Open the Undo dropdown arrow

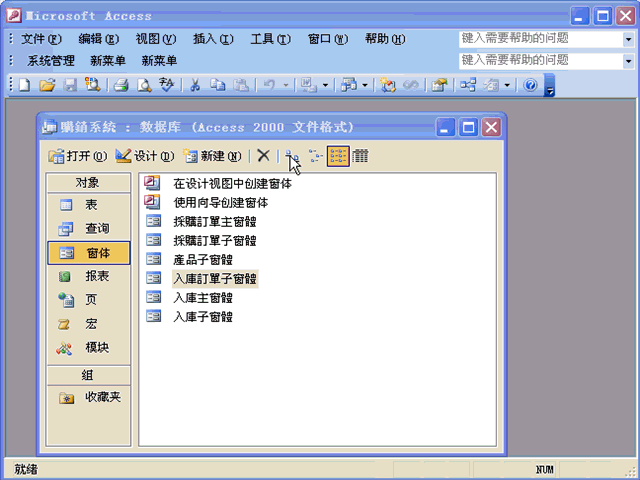(x=286, y=85)
